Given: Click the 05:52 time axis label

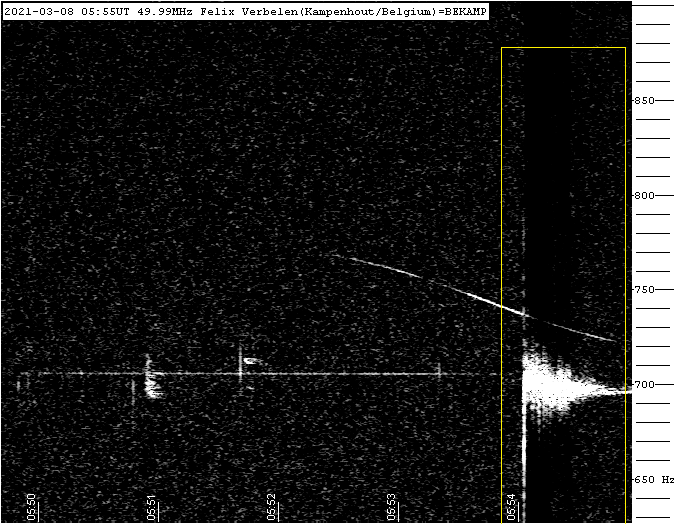Looking at the screenshot, I should point(271,507).
